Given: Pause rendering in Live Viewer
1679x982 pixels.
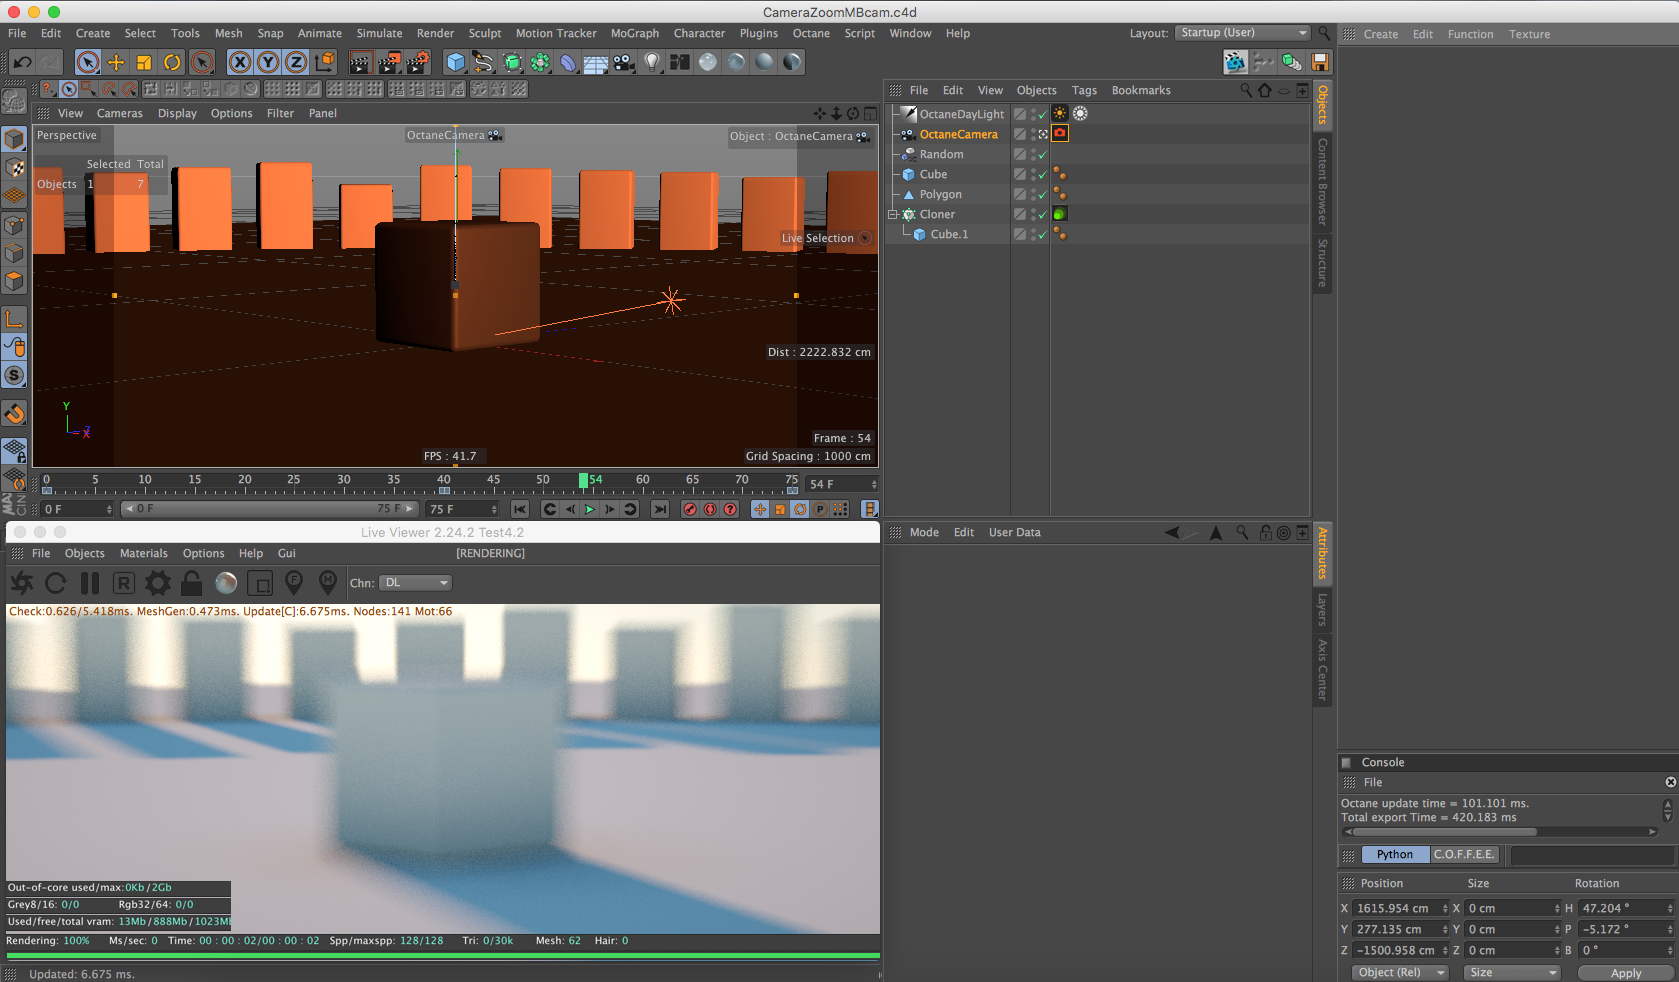Looking at the screenshot, I should tap(90, 583).
